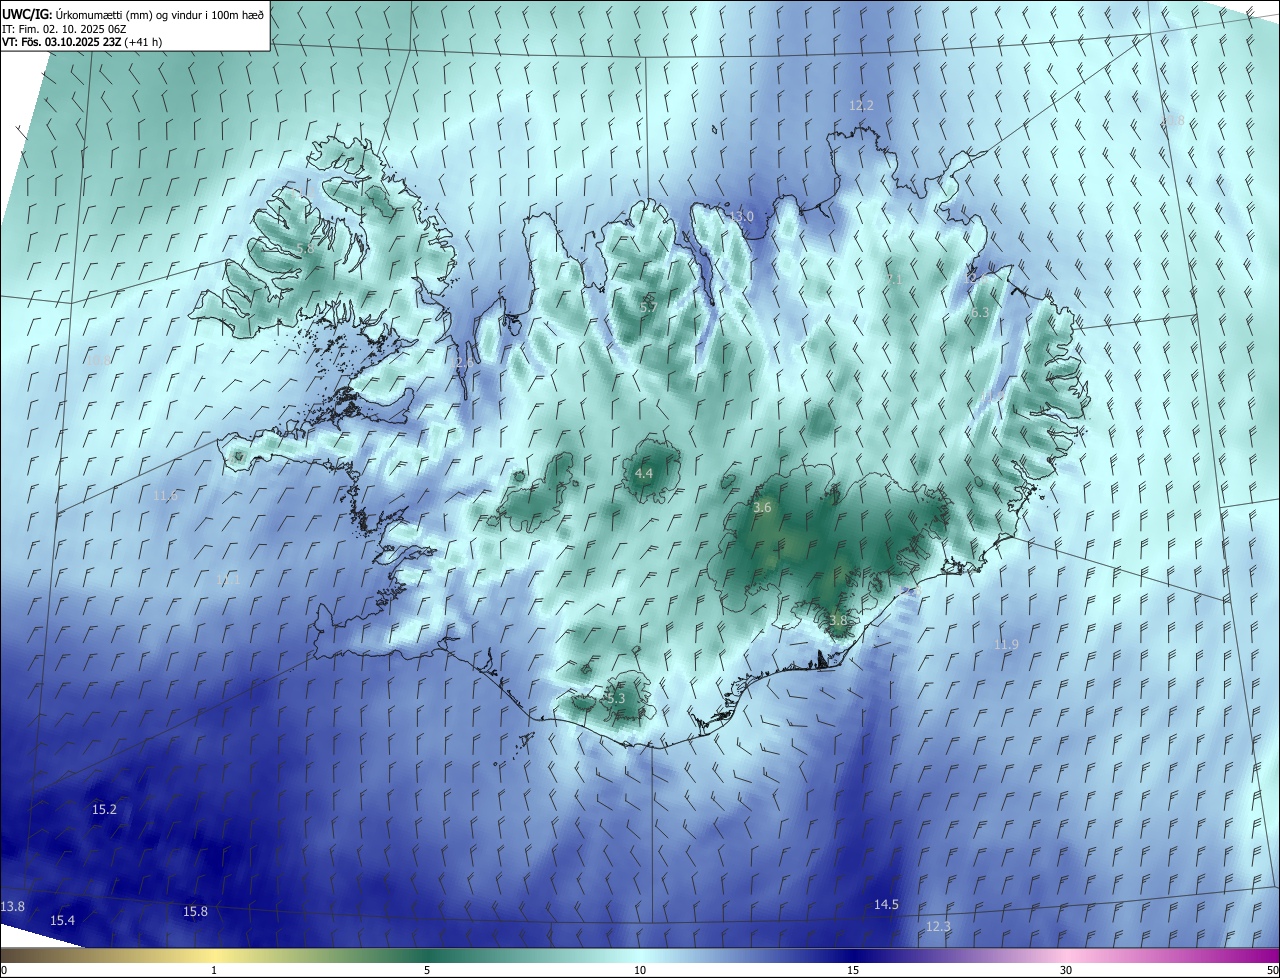
Task: Click the 15.4 value label
Action: pyautogui.click(x=62, y=920)
